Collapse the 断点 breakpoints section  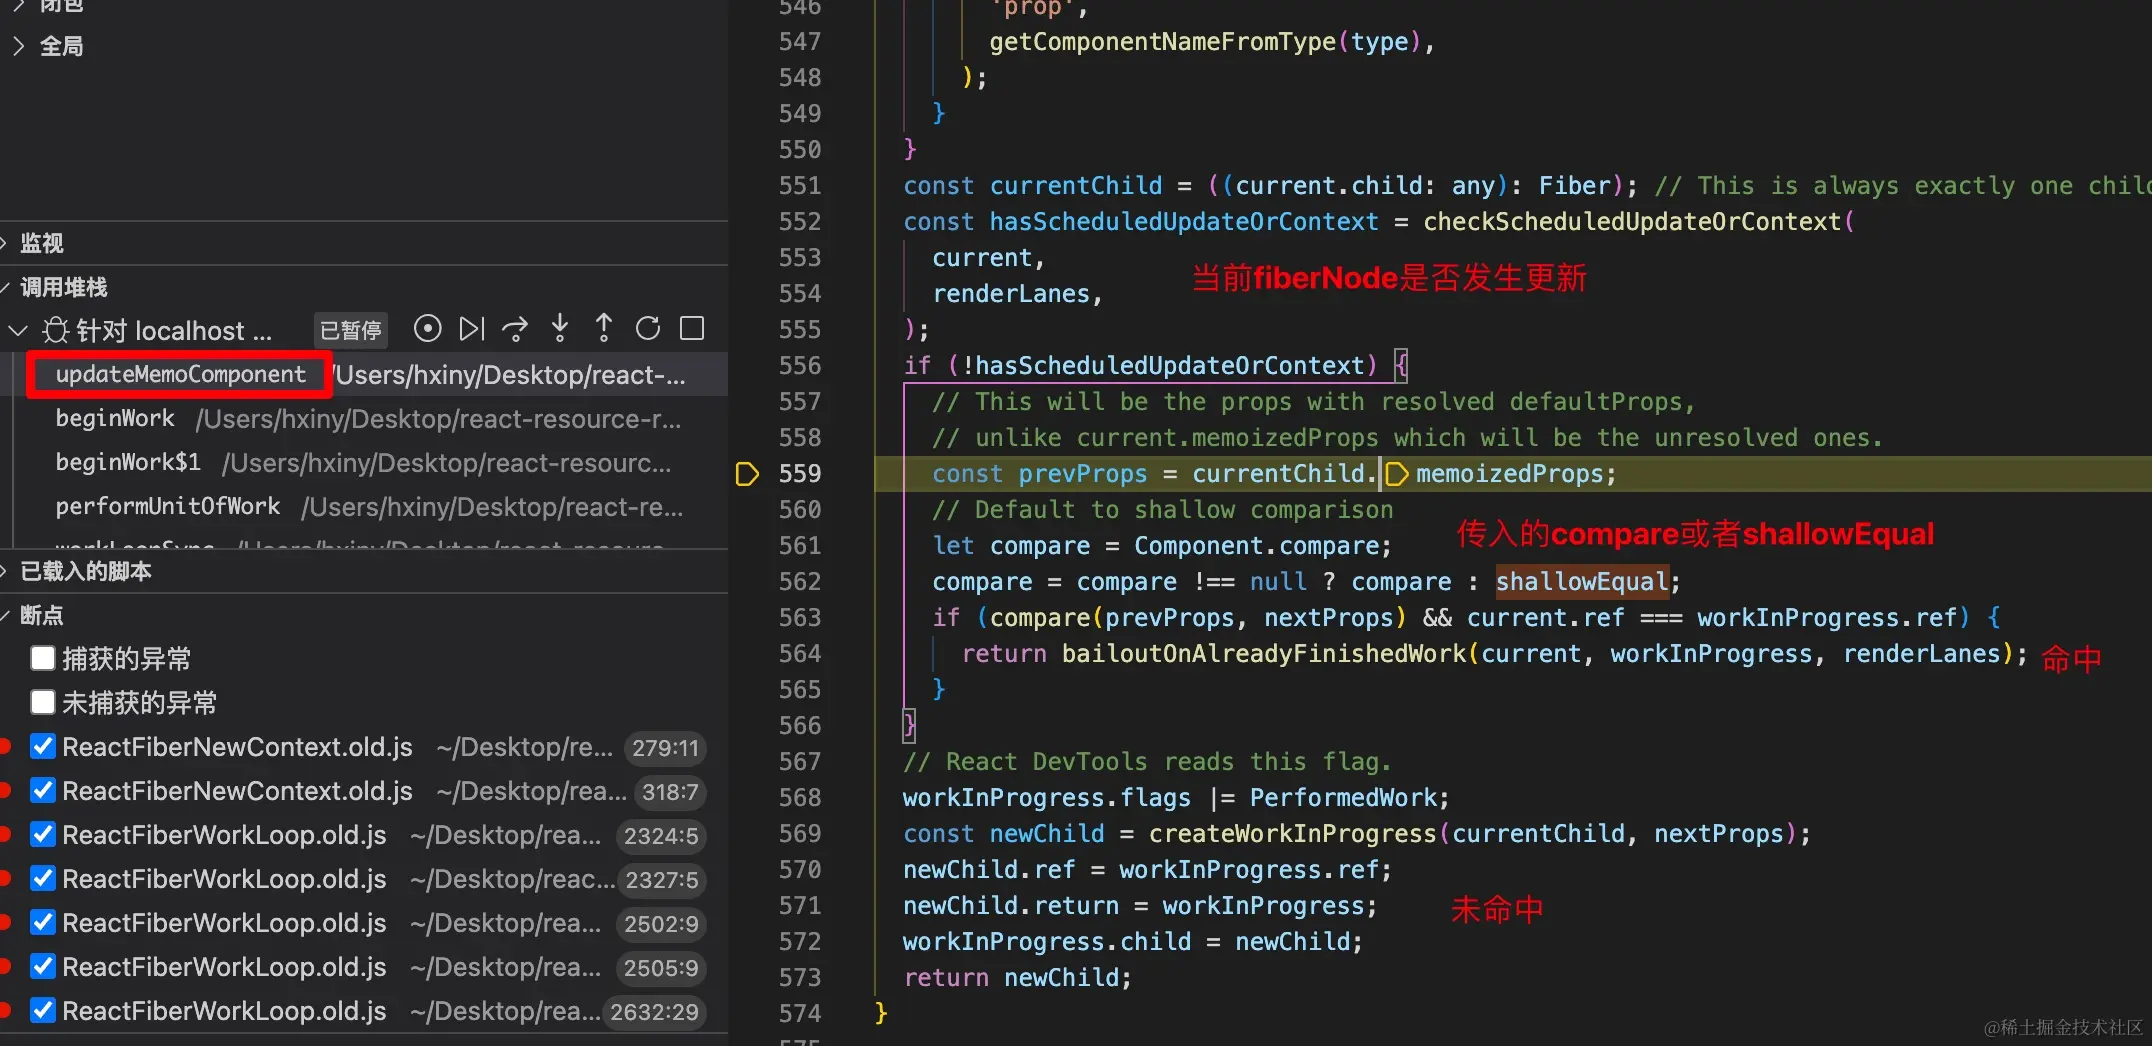point(6,615)
